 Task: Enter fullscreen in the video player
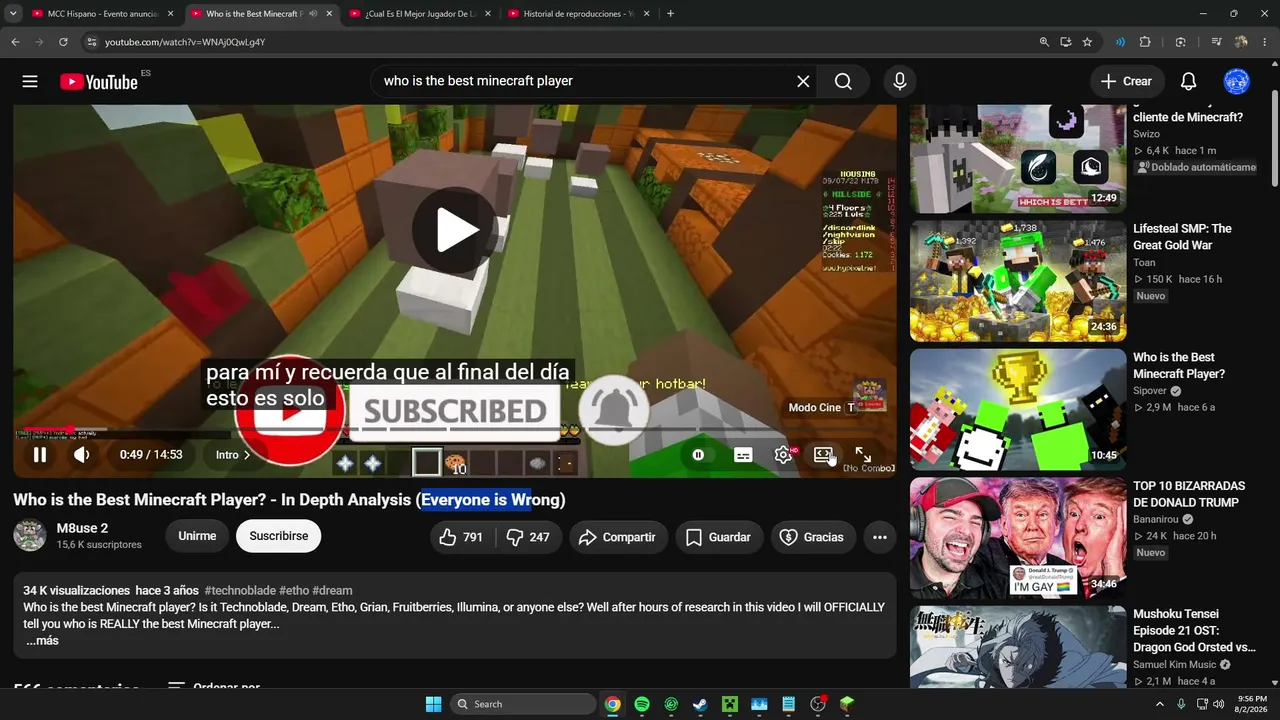point(863,455)
